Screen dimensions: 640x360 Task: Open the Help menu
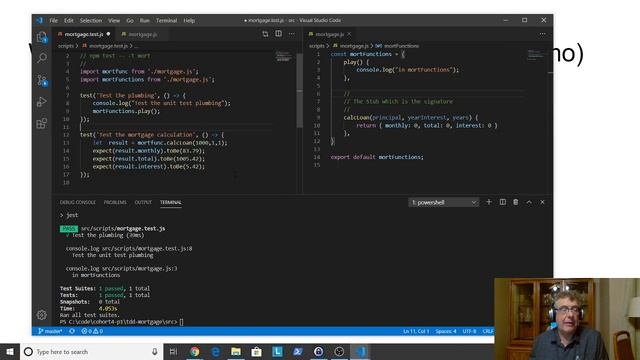(x=189, y=20)
